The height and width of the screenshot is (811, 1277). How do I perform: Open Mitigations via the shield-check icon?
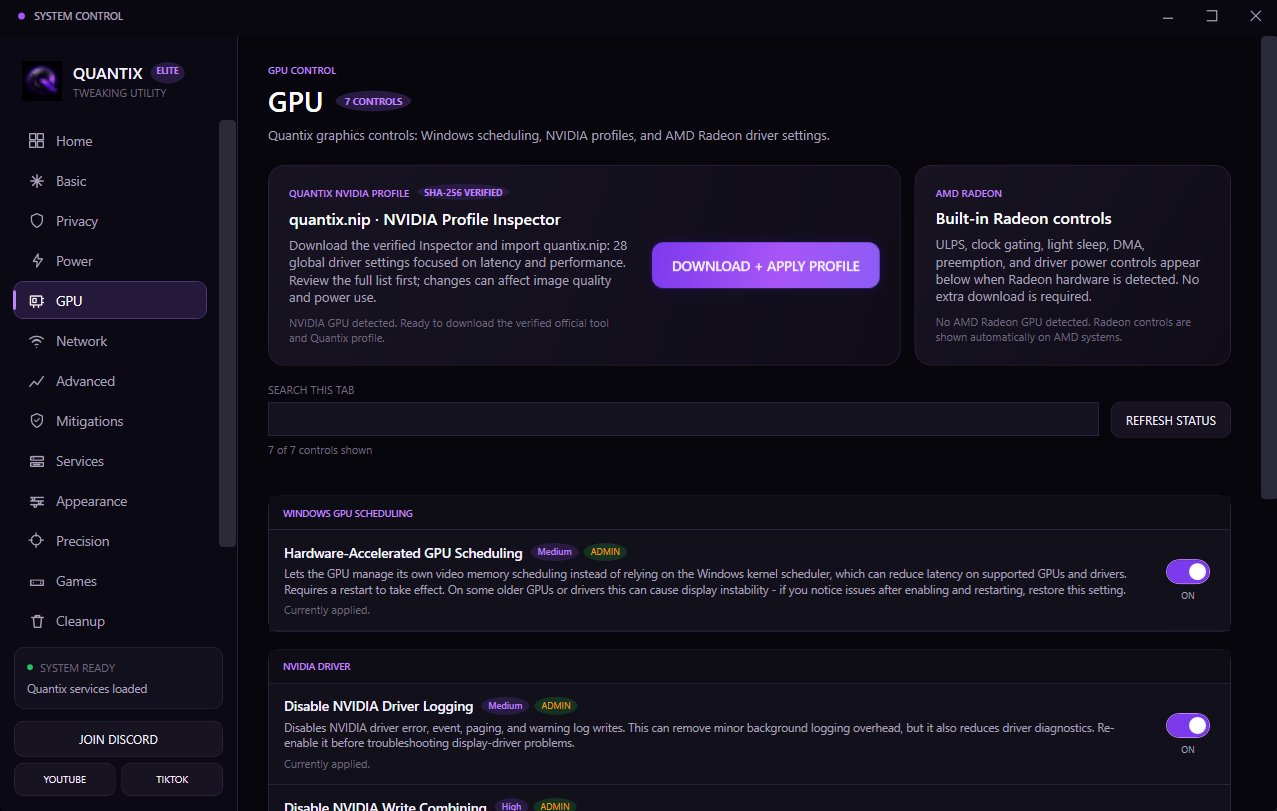(37, 421)
